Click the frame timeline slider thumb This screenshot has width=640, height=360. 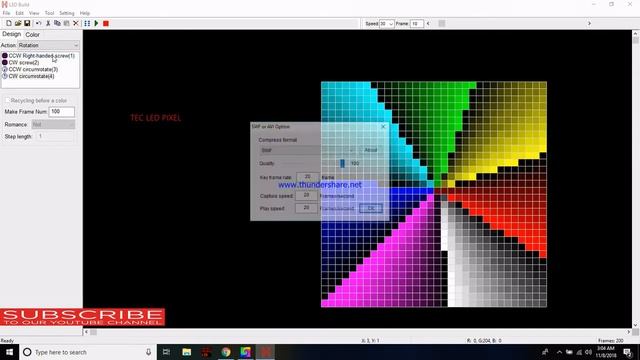pos(442,24)
